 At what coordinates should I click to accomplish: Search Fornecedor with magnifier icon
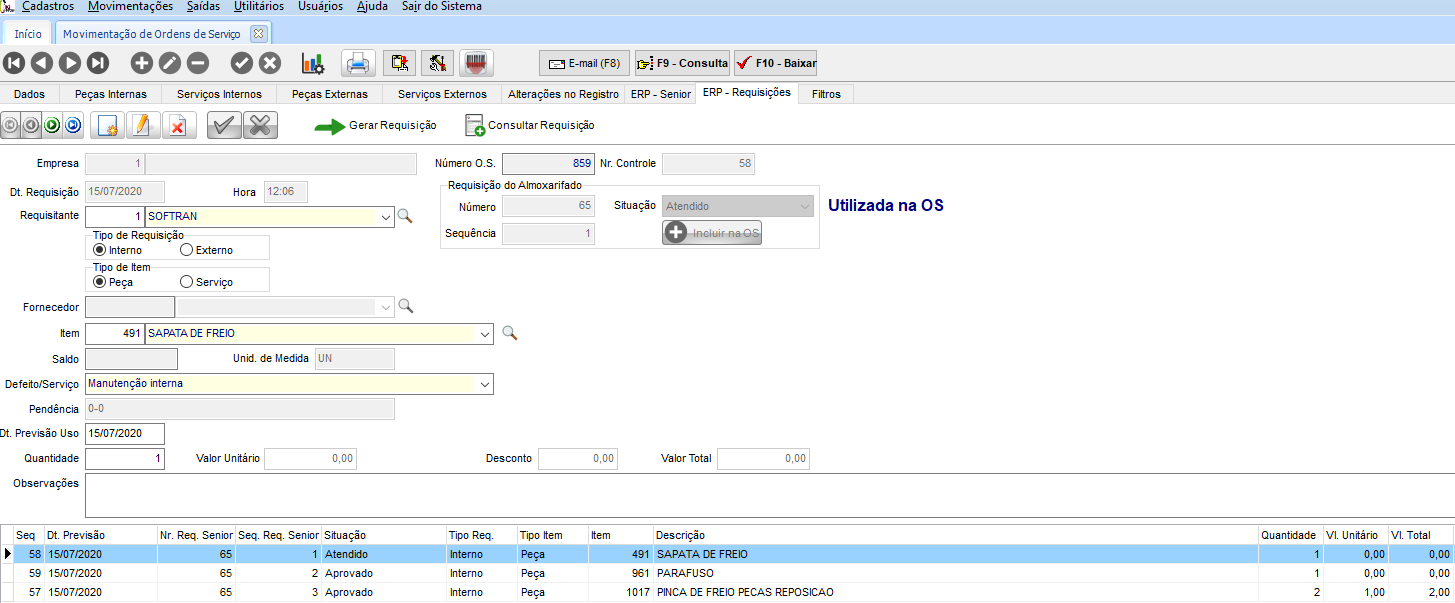pos(405,306)
